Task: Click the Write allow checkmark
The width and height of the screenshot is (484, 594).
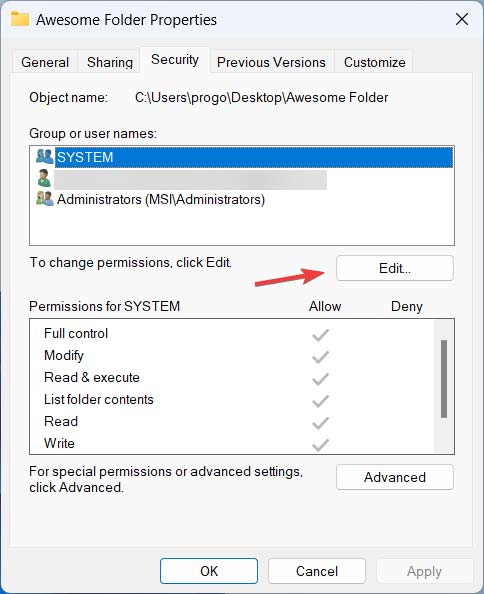Action: tap(320, 444)
